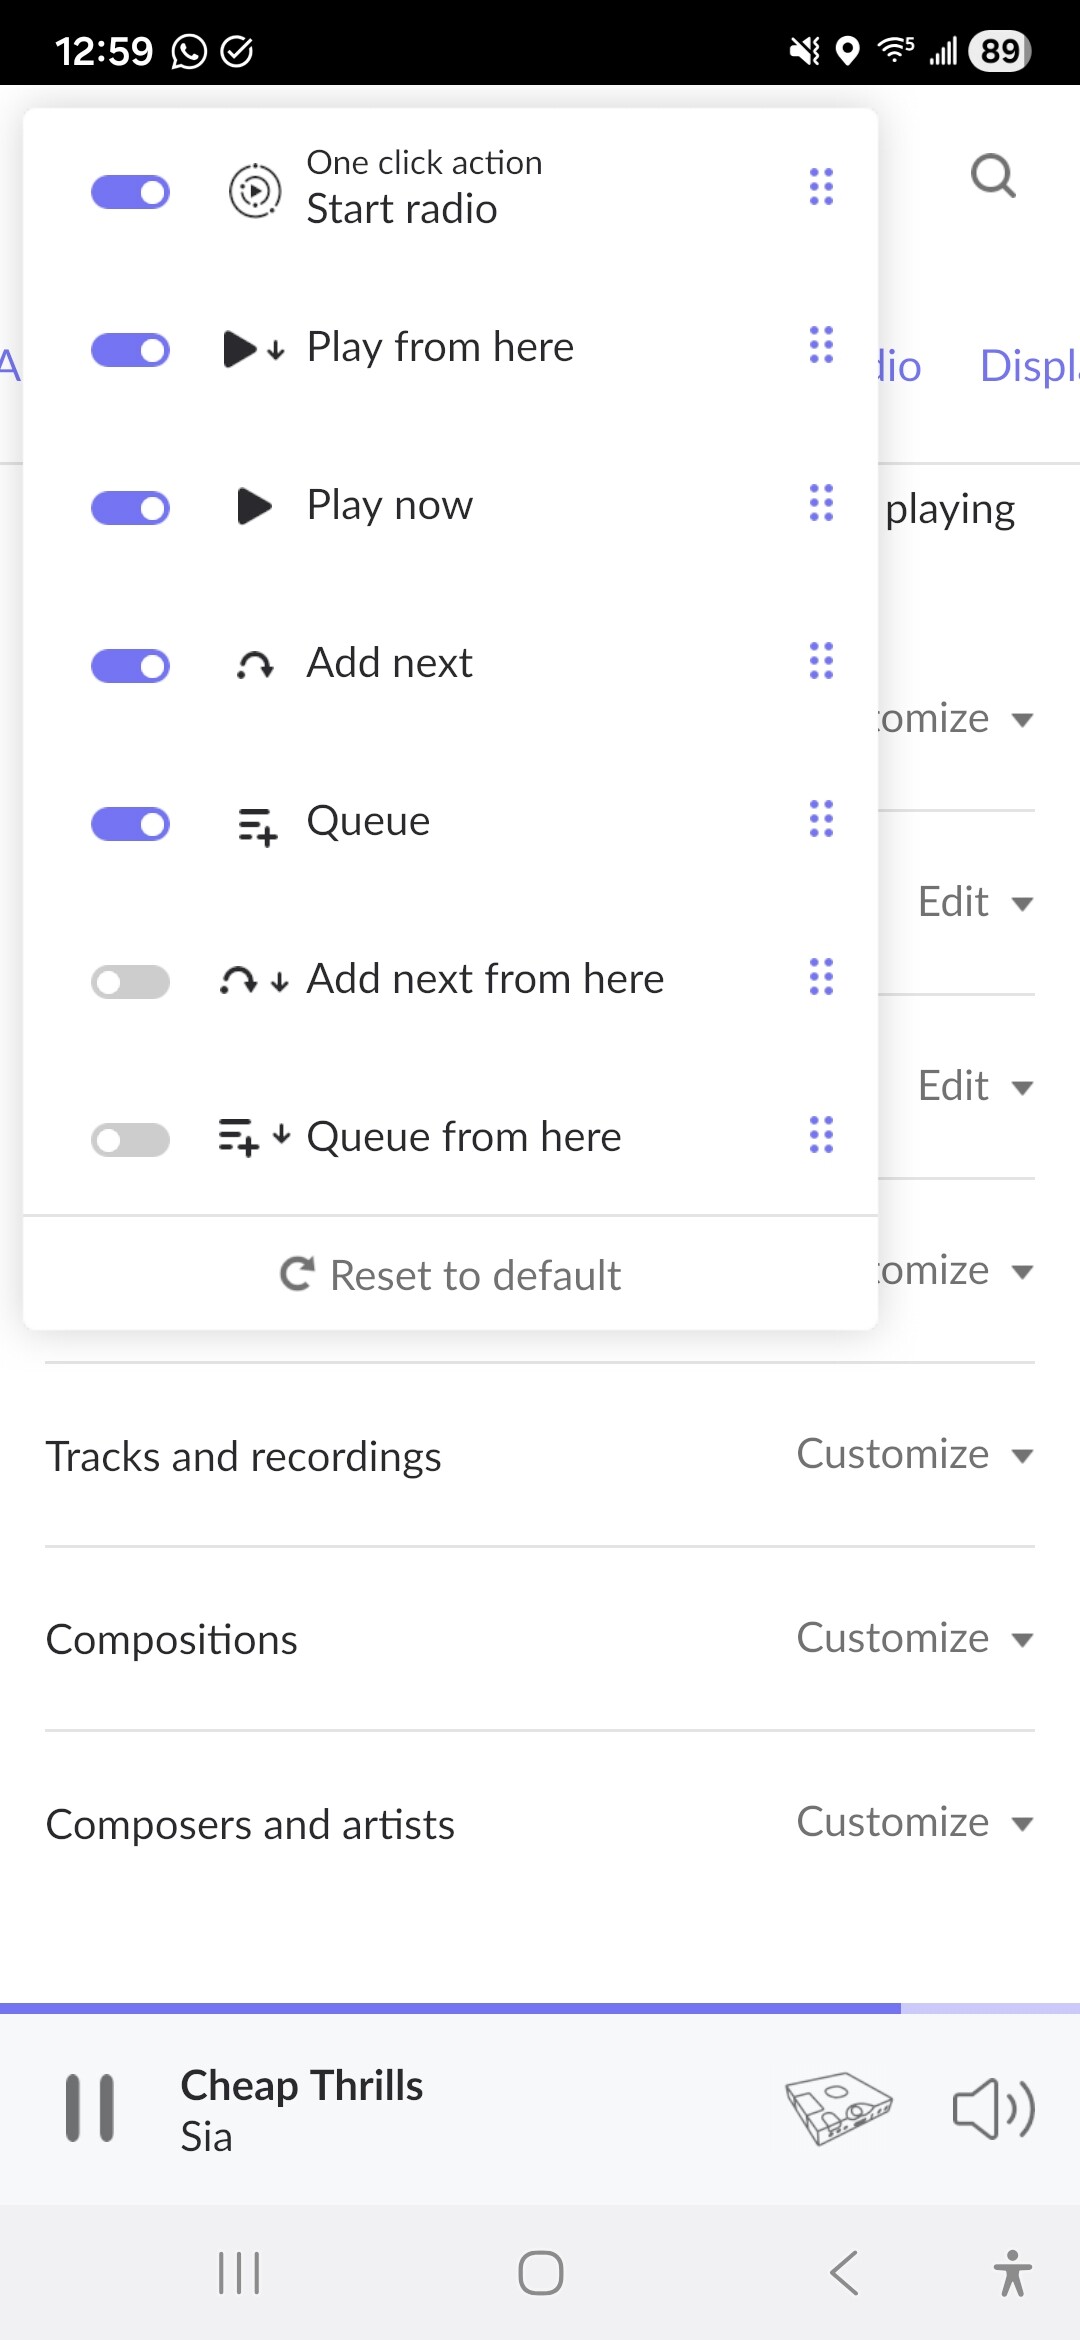Open the audio device zone icon

pyautogui.click(x=838, y=2108)
